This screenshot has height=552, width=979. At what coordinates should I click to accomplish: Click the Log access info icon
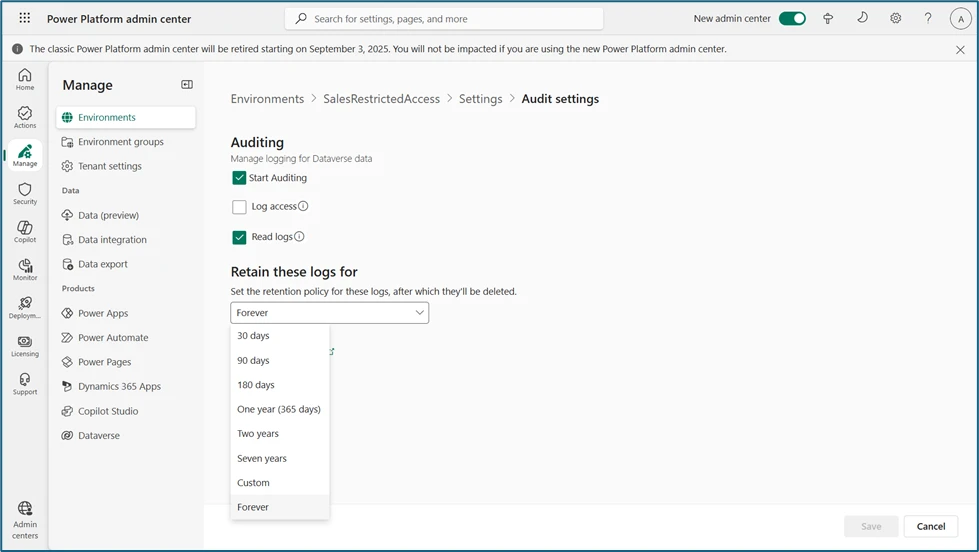(x=303, y=207)
